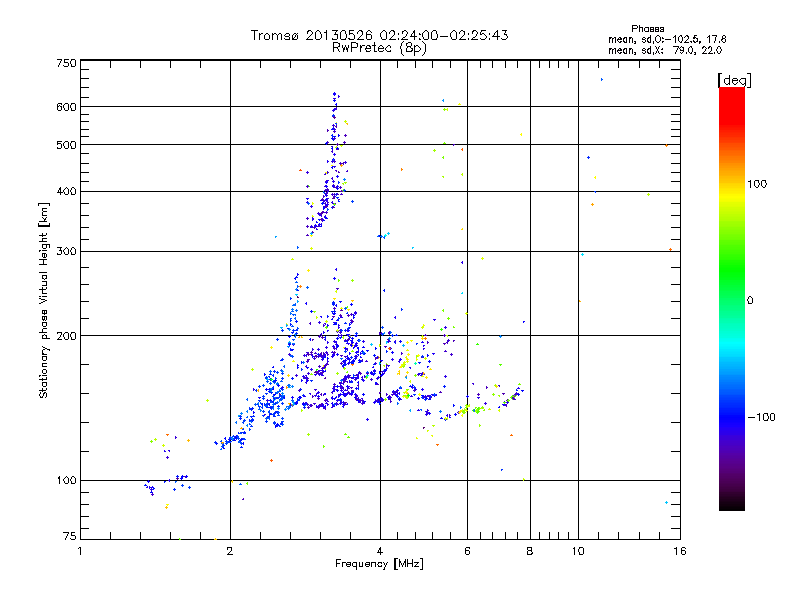Screen dimensions: 800x600
Task: Click the colorbar tick label '-100'
Action: [x=761, y=417]
